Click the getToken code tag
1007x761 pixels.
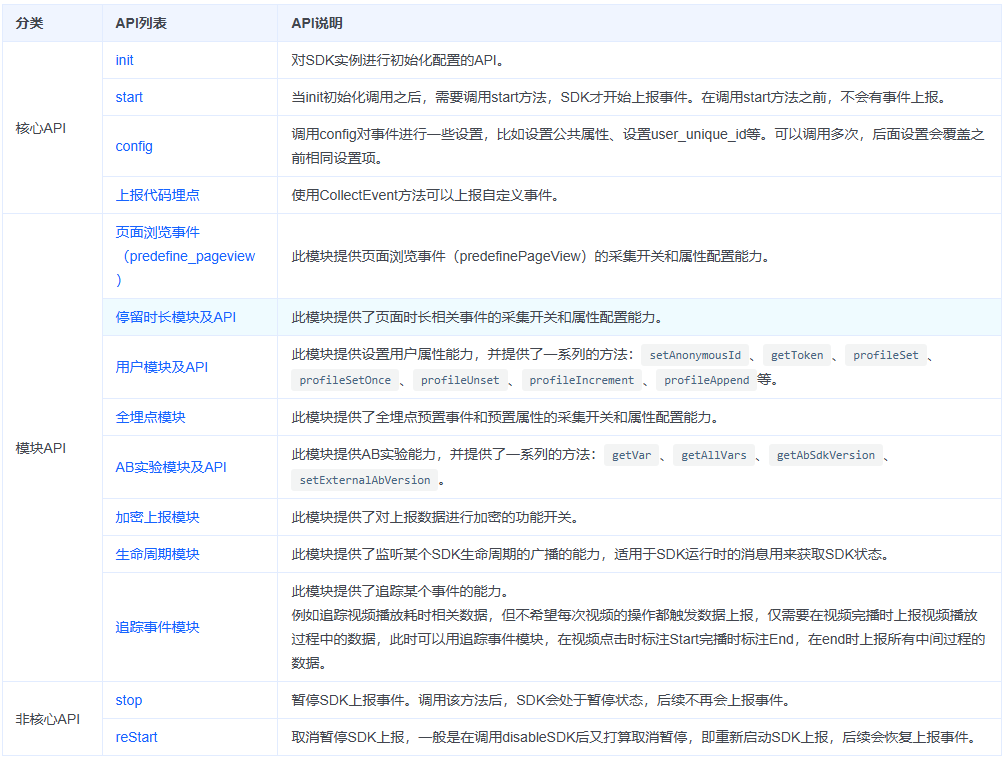(x=797, y=355)
